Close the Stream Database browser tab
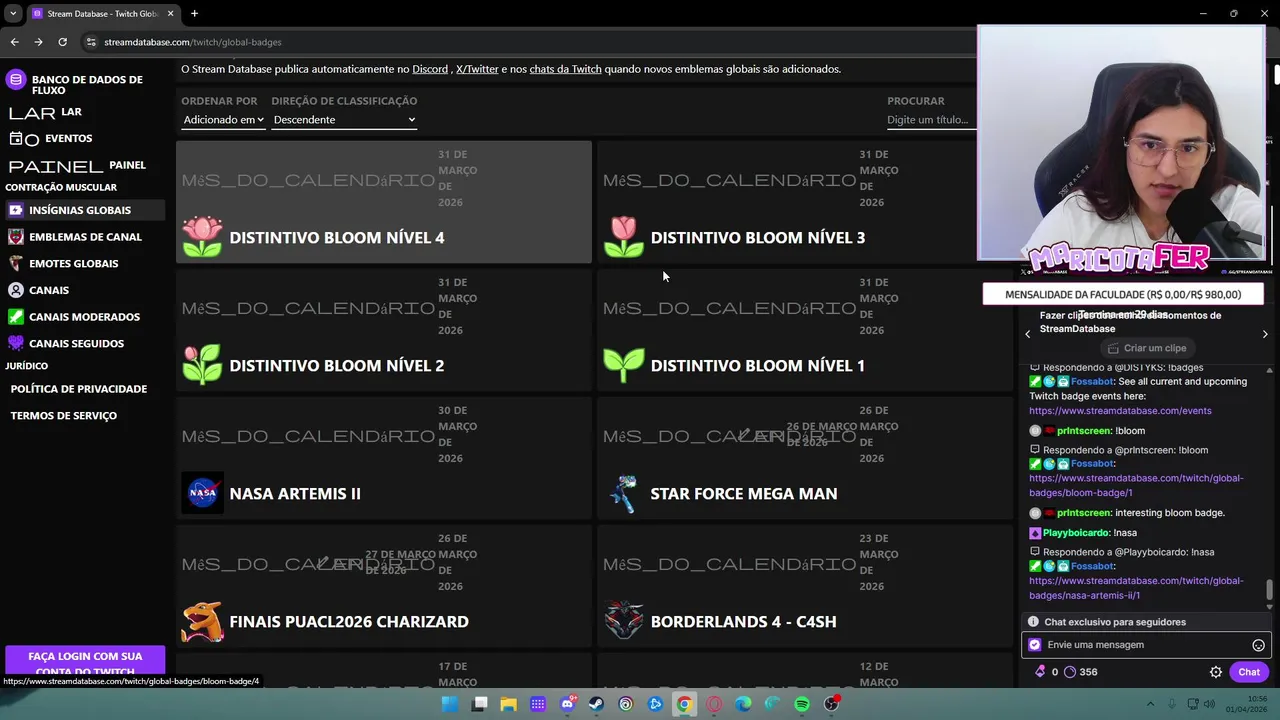 pos(170,13)
